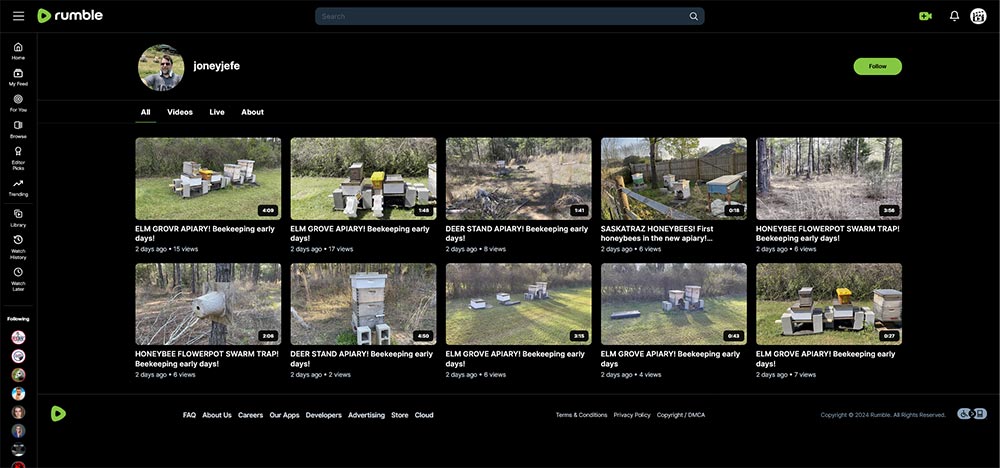1000x468 pixels.
Task: Open Watch History in the sidebar
Action: [x=18, y=247]
